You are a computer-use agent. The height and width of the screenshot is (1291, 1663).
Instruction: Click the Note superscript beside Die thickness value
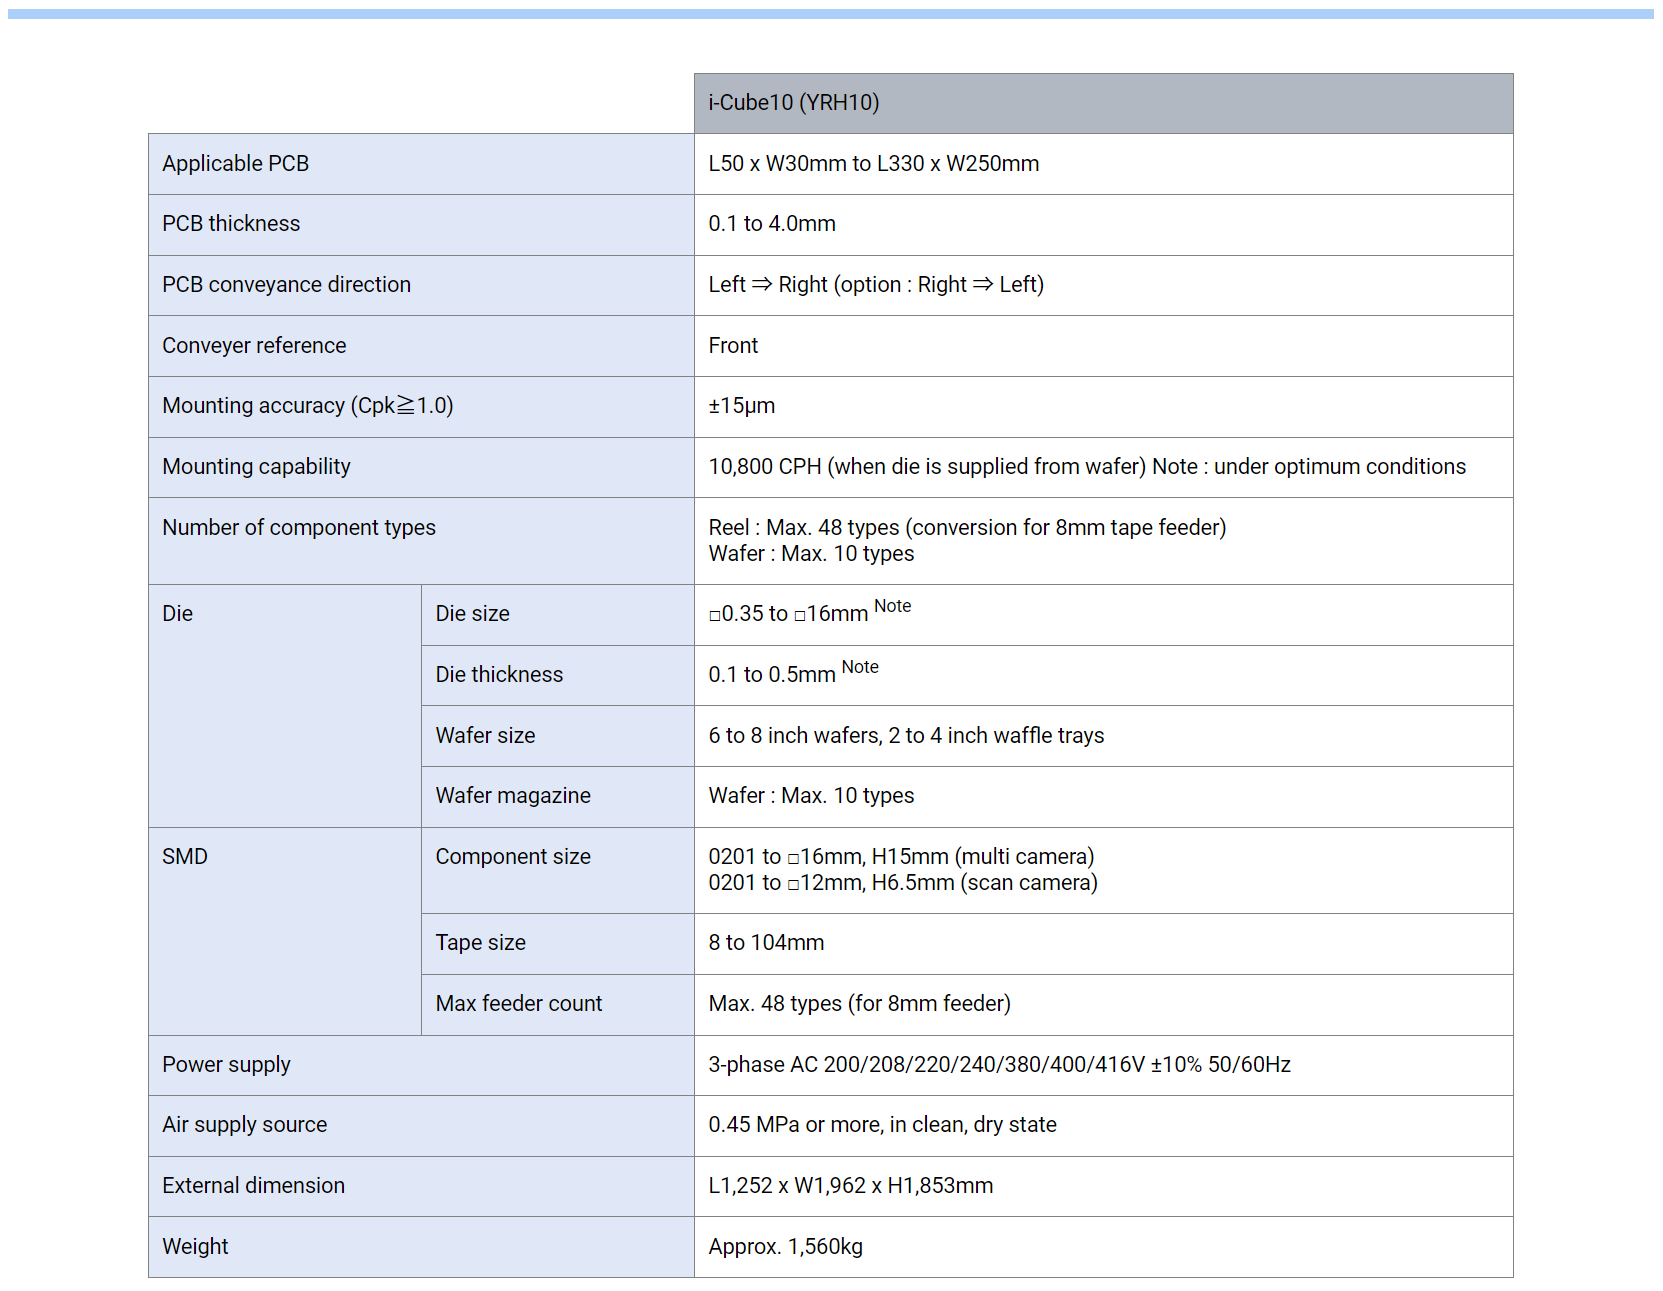859,667
